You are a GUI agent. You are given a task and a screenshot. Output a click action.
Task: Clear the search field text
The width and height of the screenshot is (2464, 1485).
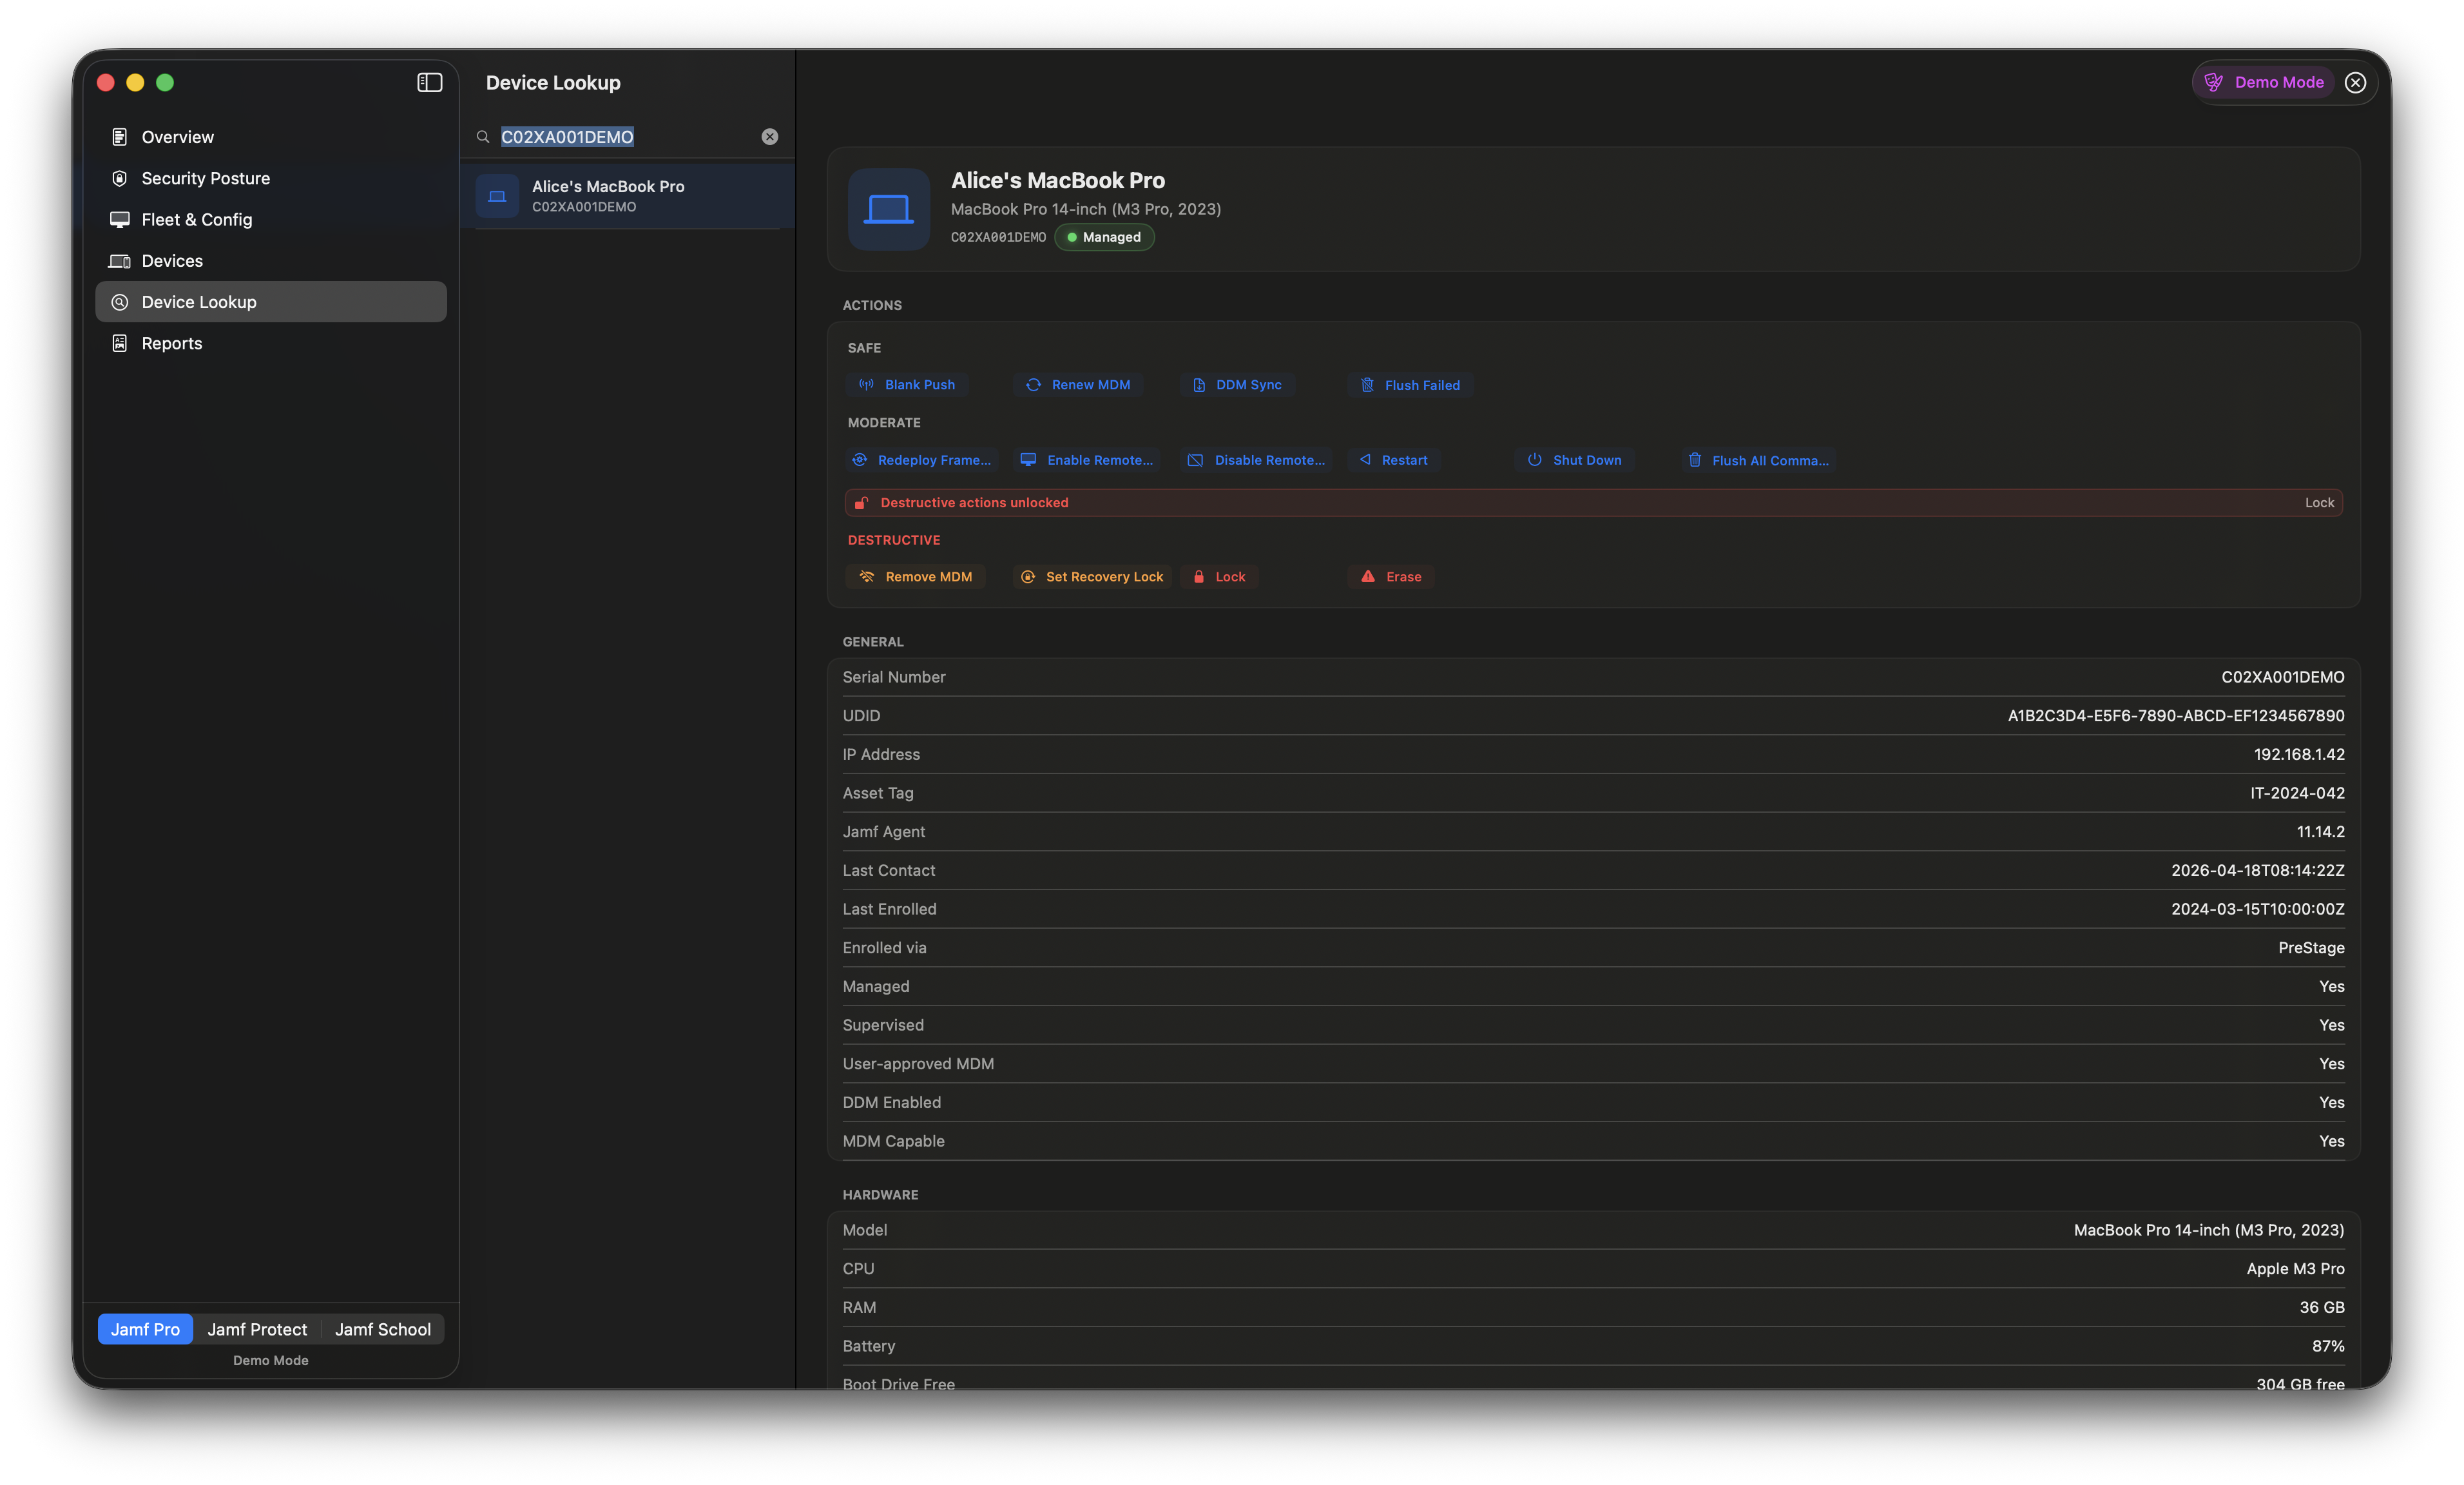click(x=769, y=137)
